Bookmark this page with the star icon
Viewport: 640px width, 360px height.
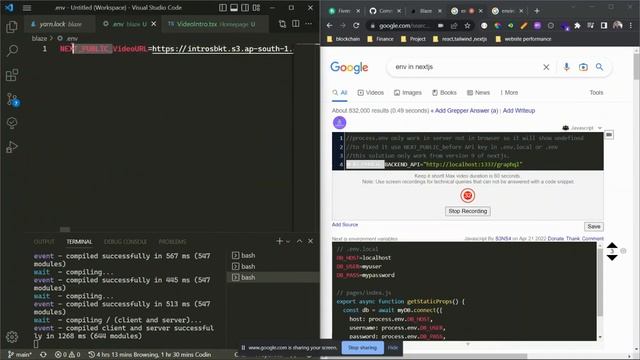point(467,26)
